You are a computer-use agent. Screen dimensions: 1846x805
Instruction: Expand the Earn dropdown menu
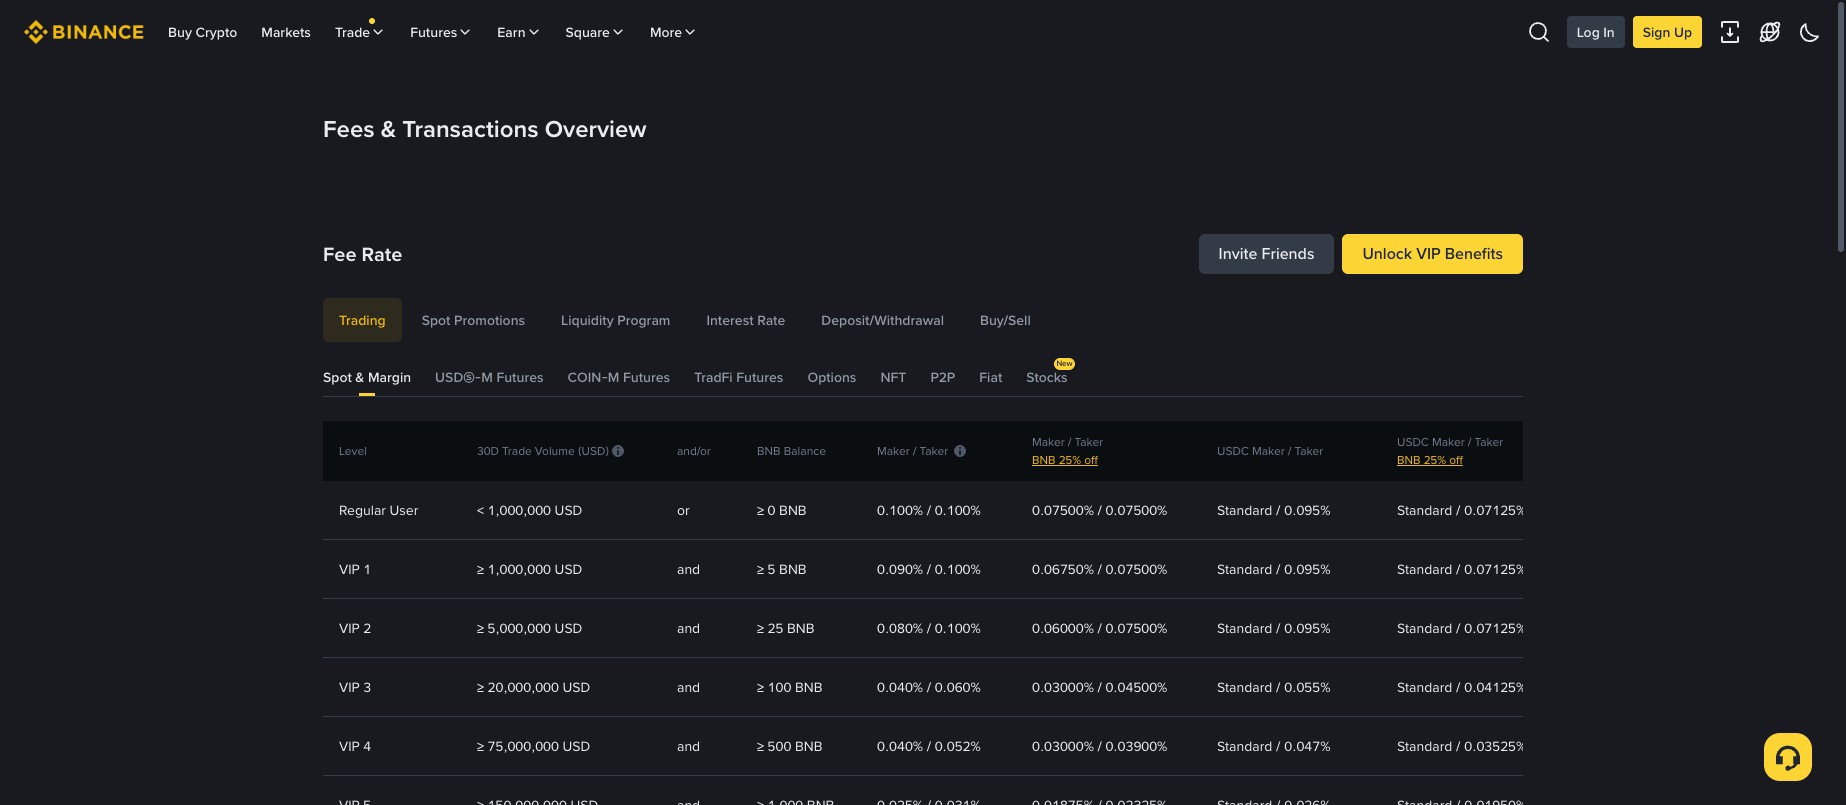(x=518, y=32)
